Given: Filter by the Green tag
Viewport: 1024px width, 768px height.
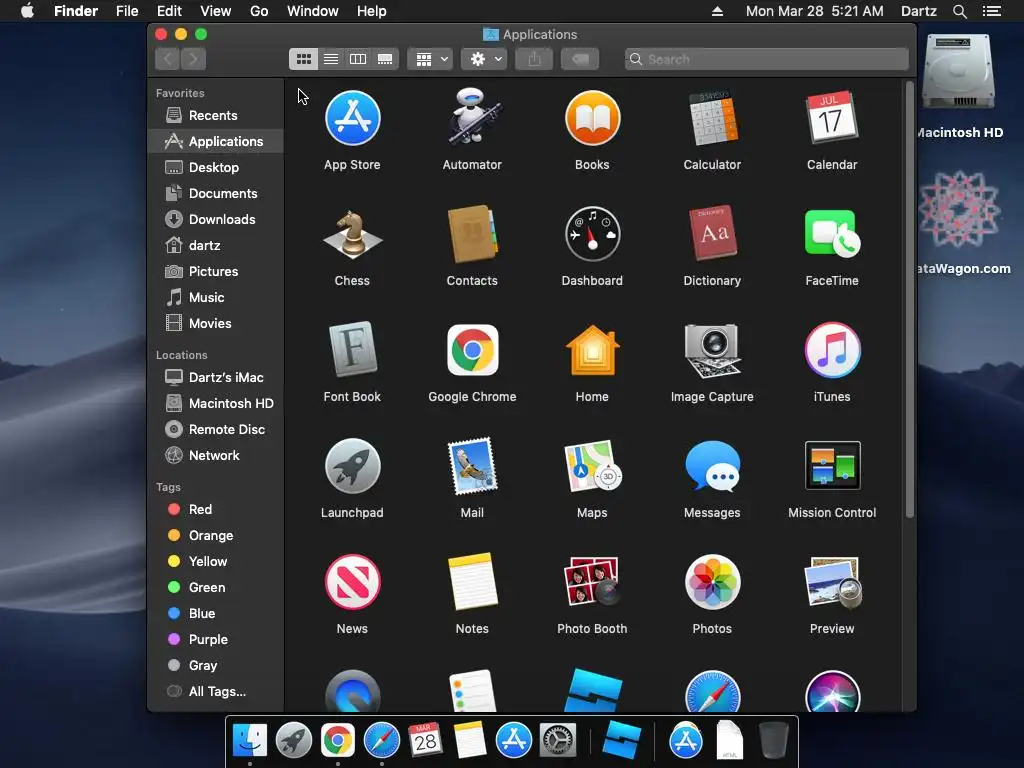Looking at the screenshot, I should click(x=216, y=587).
